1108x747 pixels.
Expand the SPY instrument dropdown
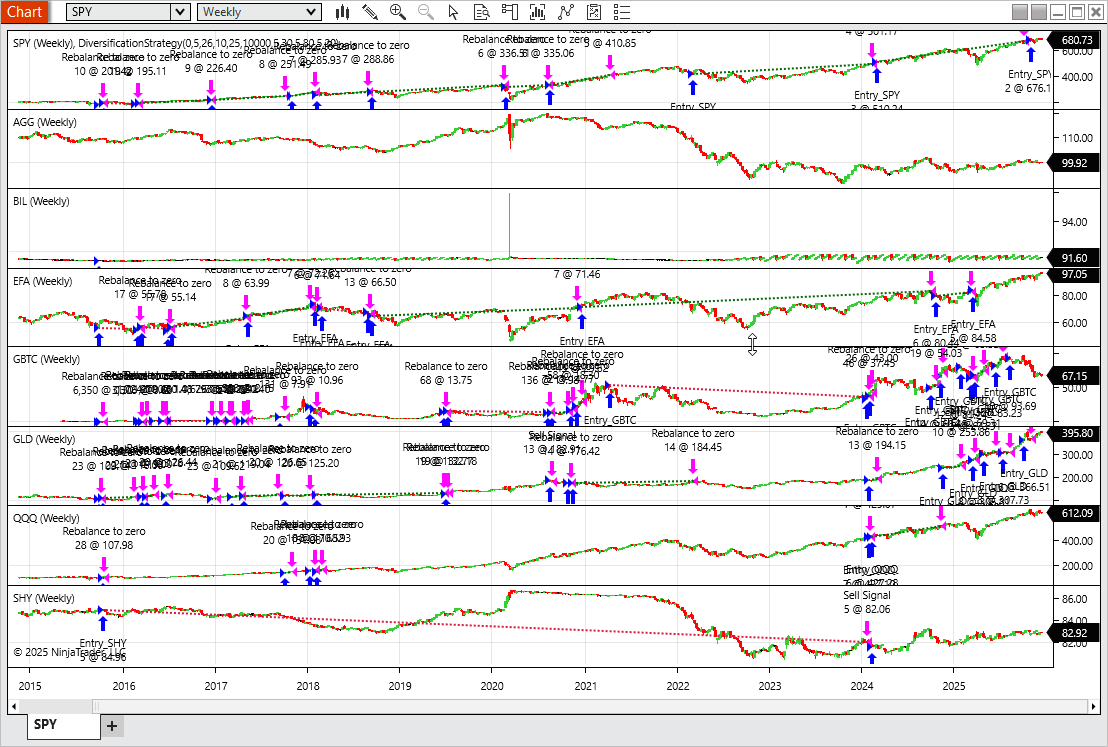[180, 12]
